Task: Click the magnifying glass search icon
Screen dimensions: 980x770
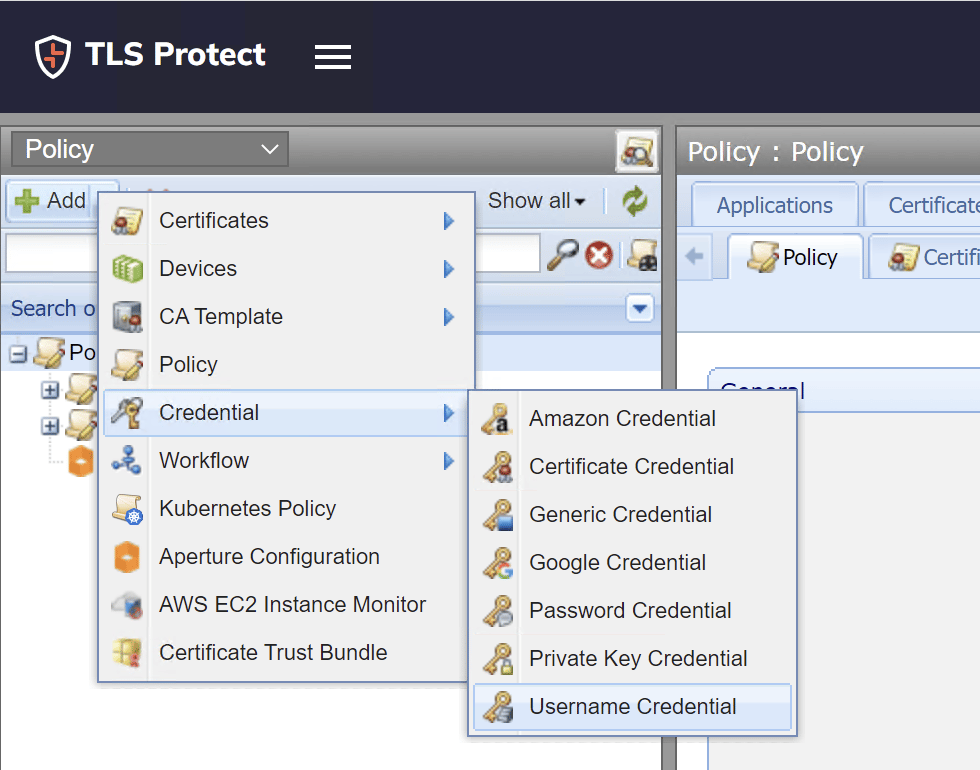Action: click(562, 255)
